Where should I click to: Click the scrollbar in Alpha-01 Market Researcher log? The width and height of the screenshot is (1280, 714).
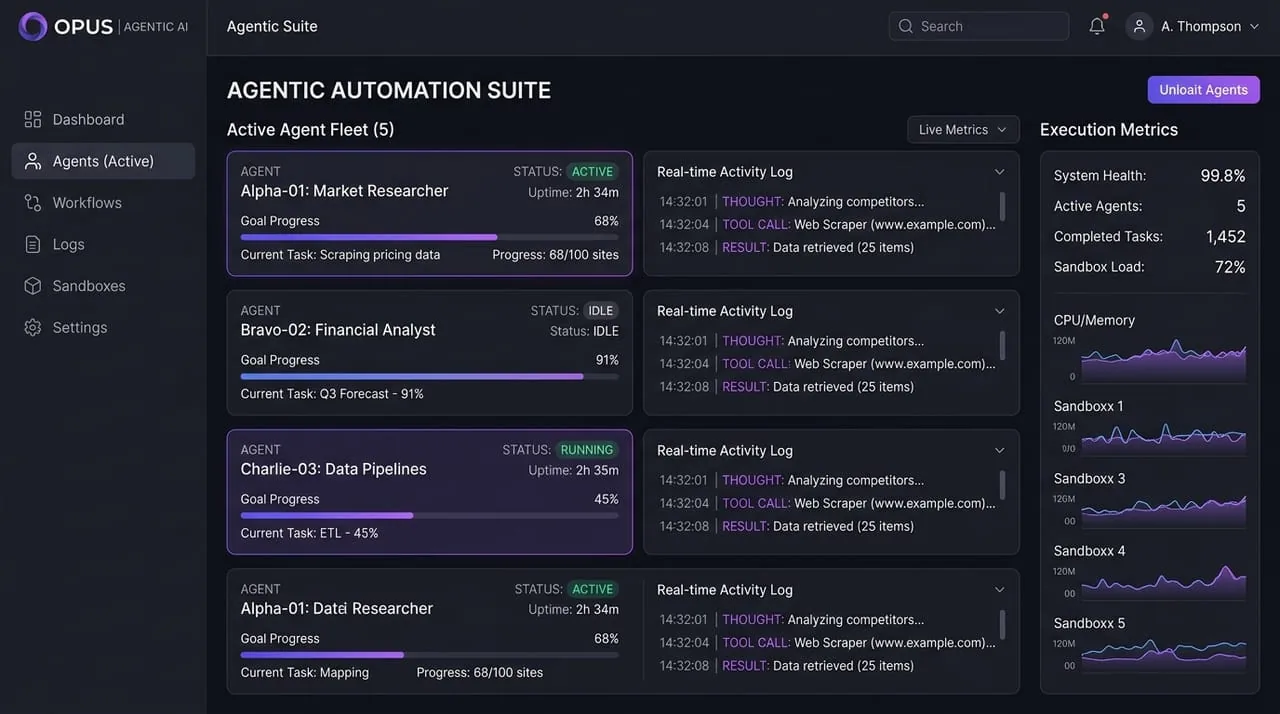coord(1002,207)
